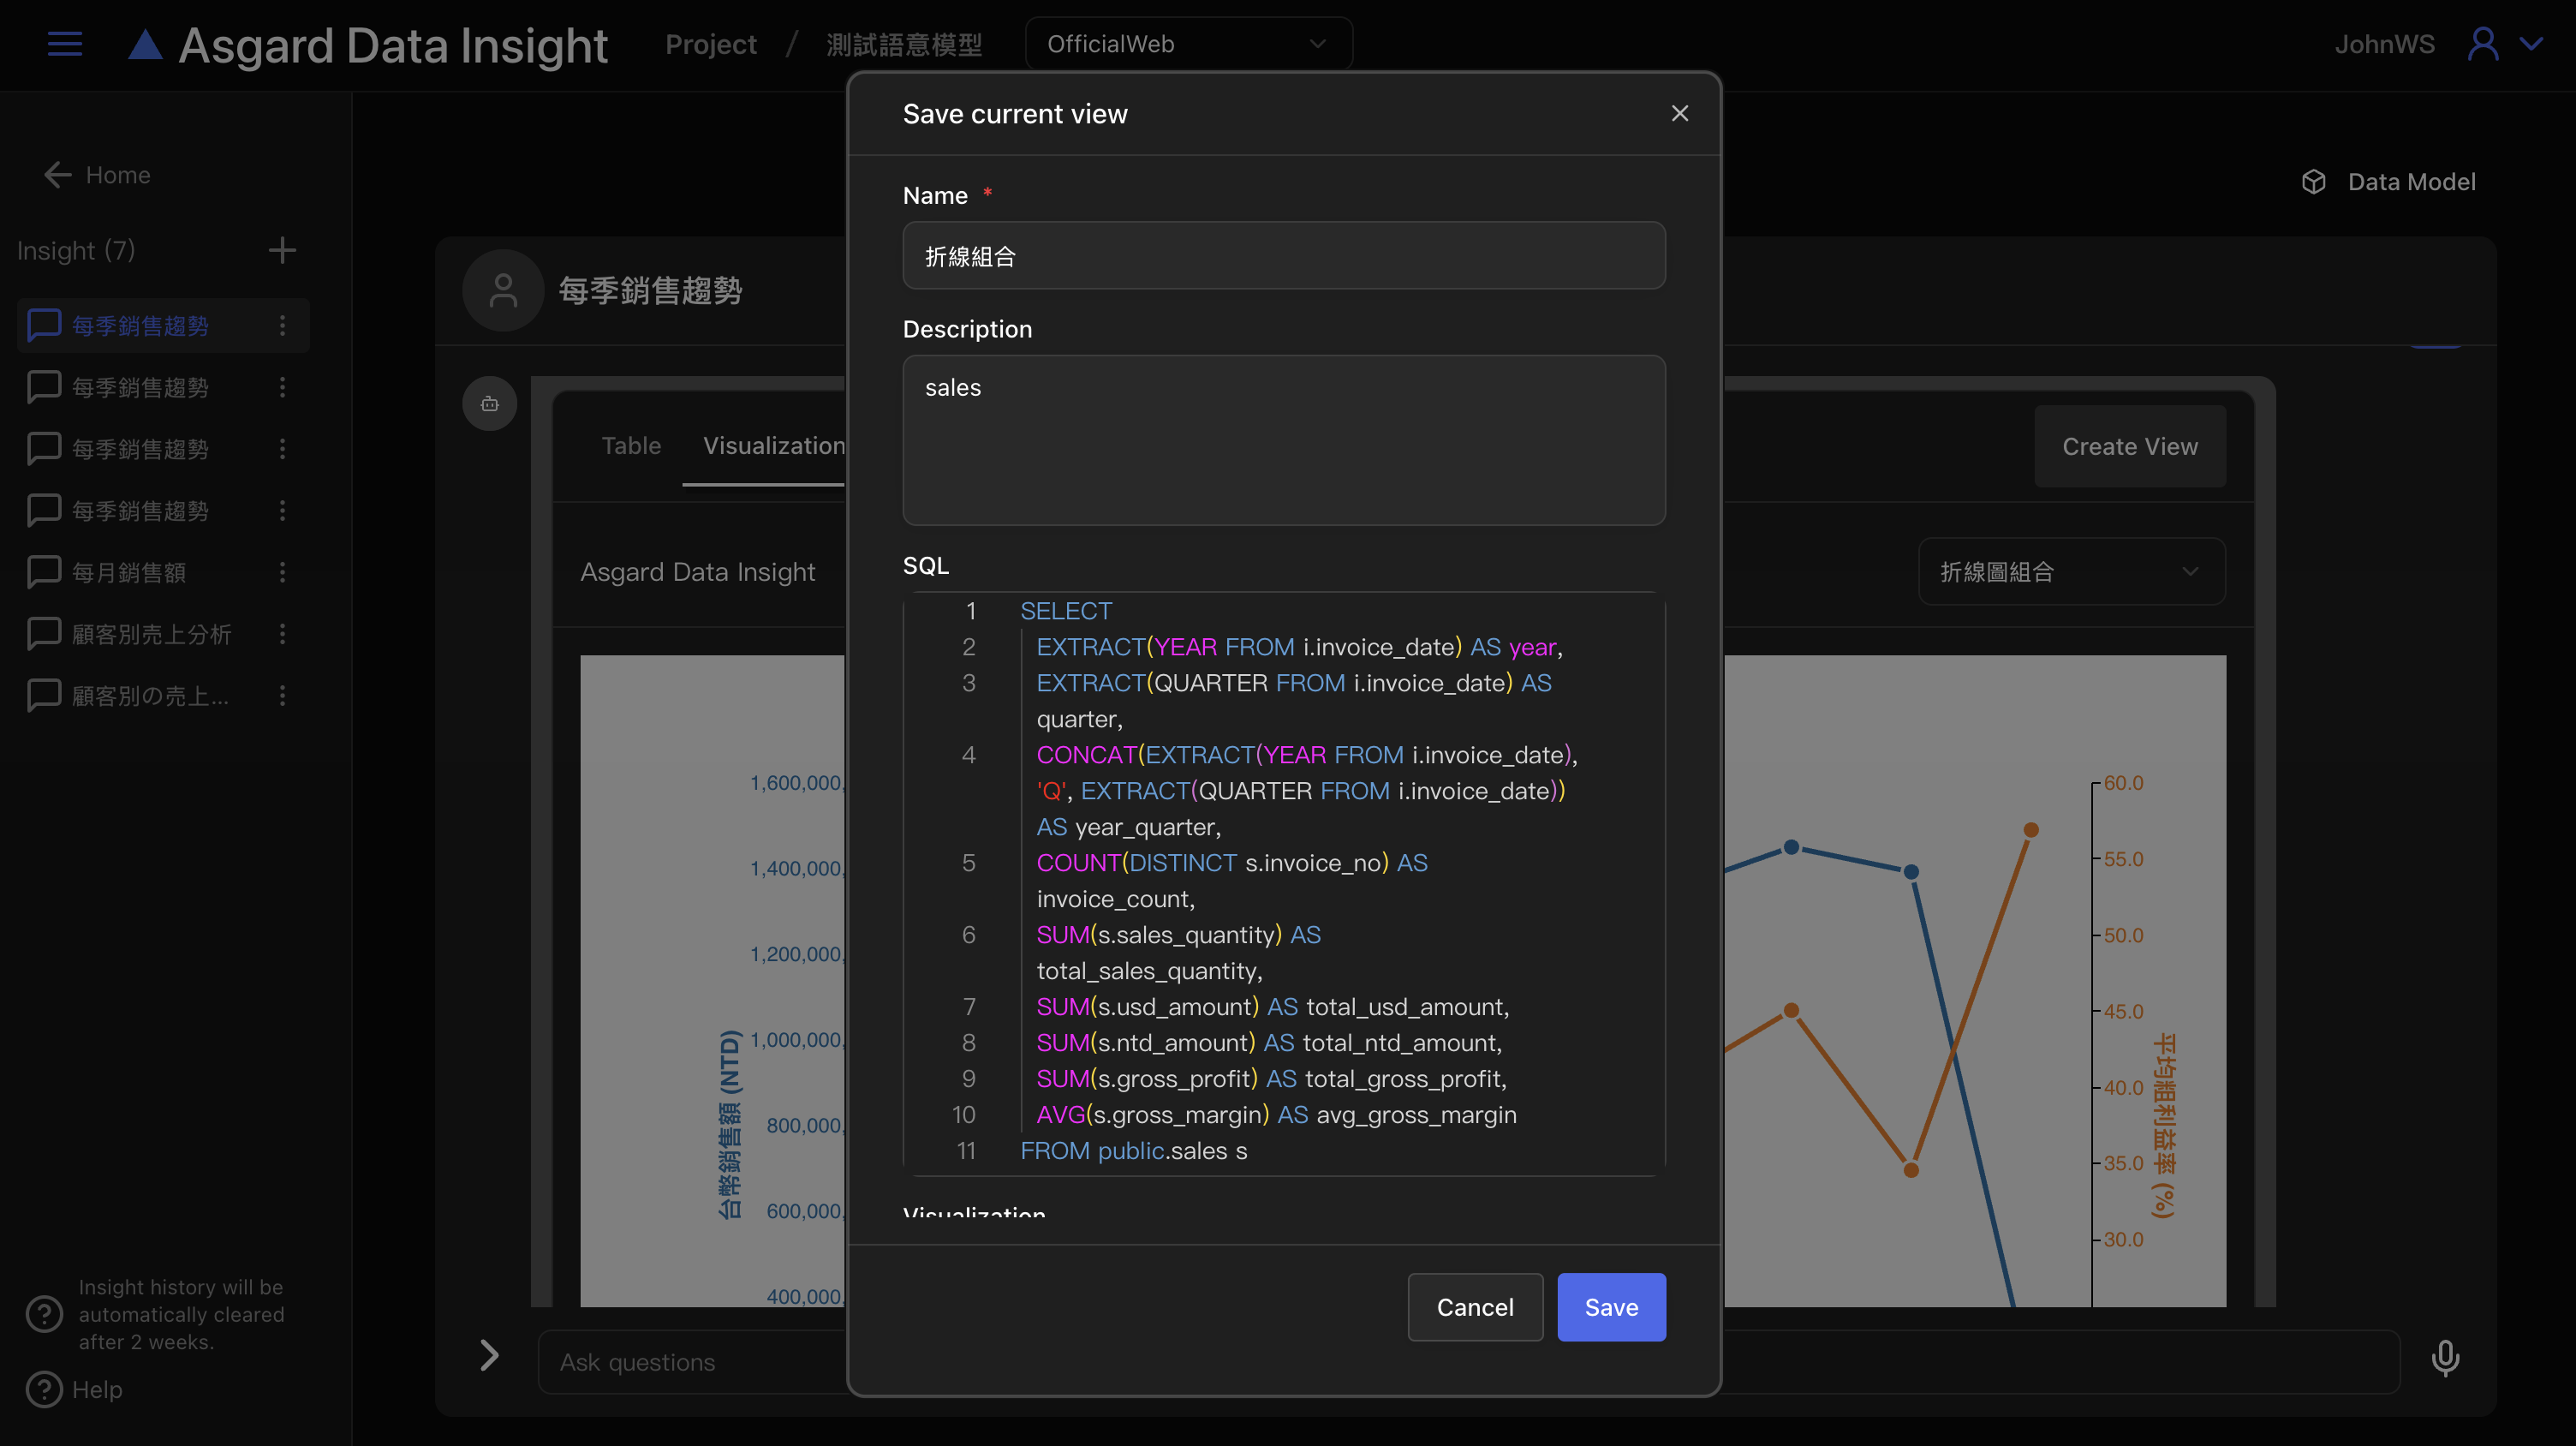Click the Project breadcrumb link
Image resolution: width=2576 pixels, height=1446 pixels.
pos(711,44)
